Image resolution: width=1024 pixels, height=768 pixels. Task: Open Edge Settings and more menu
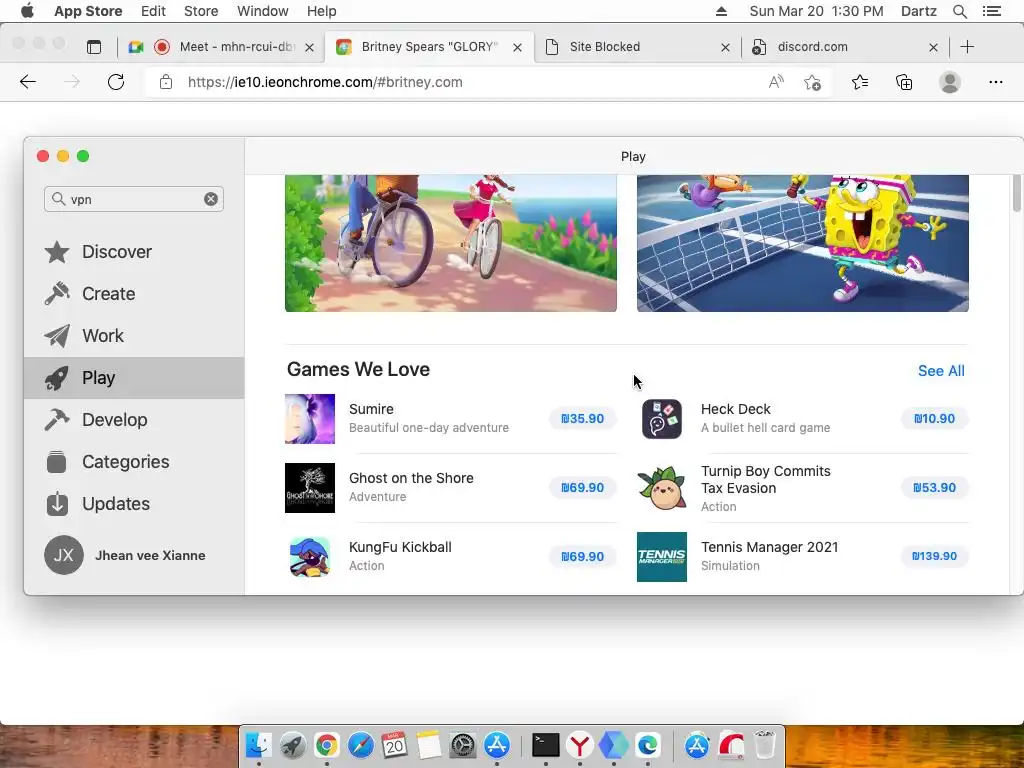coord(995,82)
